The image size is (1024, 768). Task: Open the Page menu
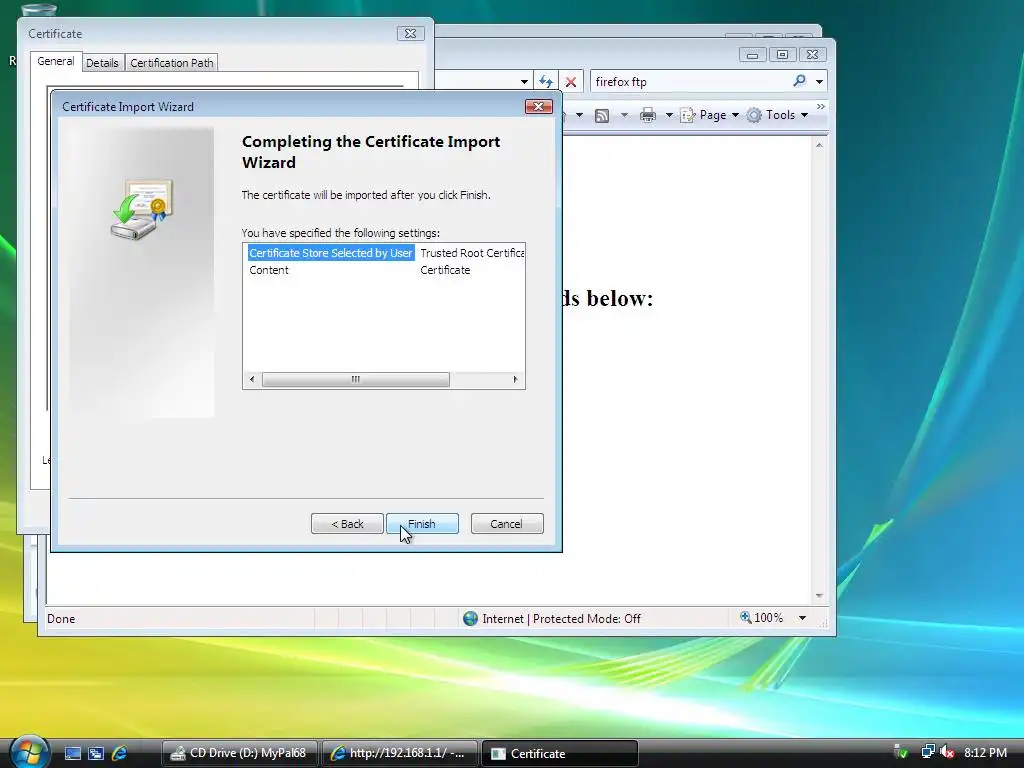pos(710,115)
